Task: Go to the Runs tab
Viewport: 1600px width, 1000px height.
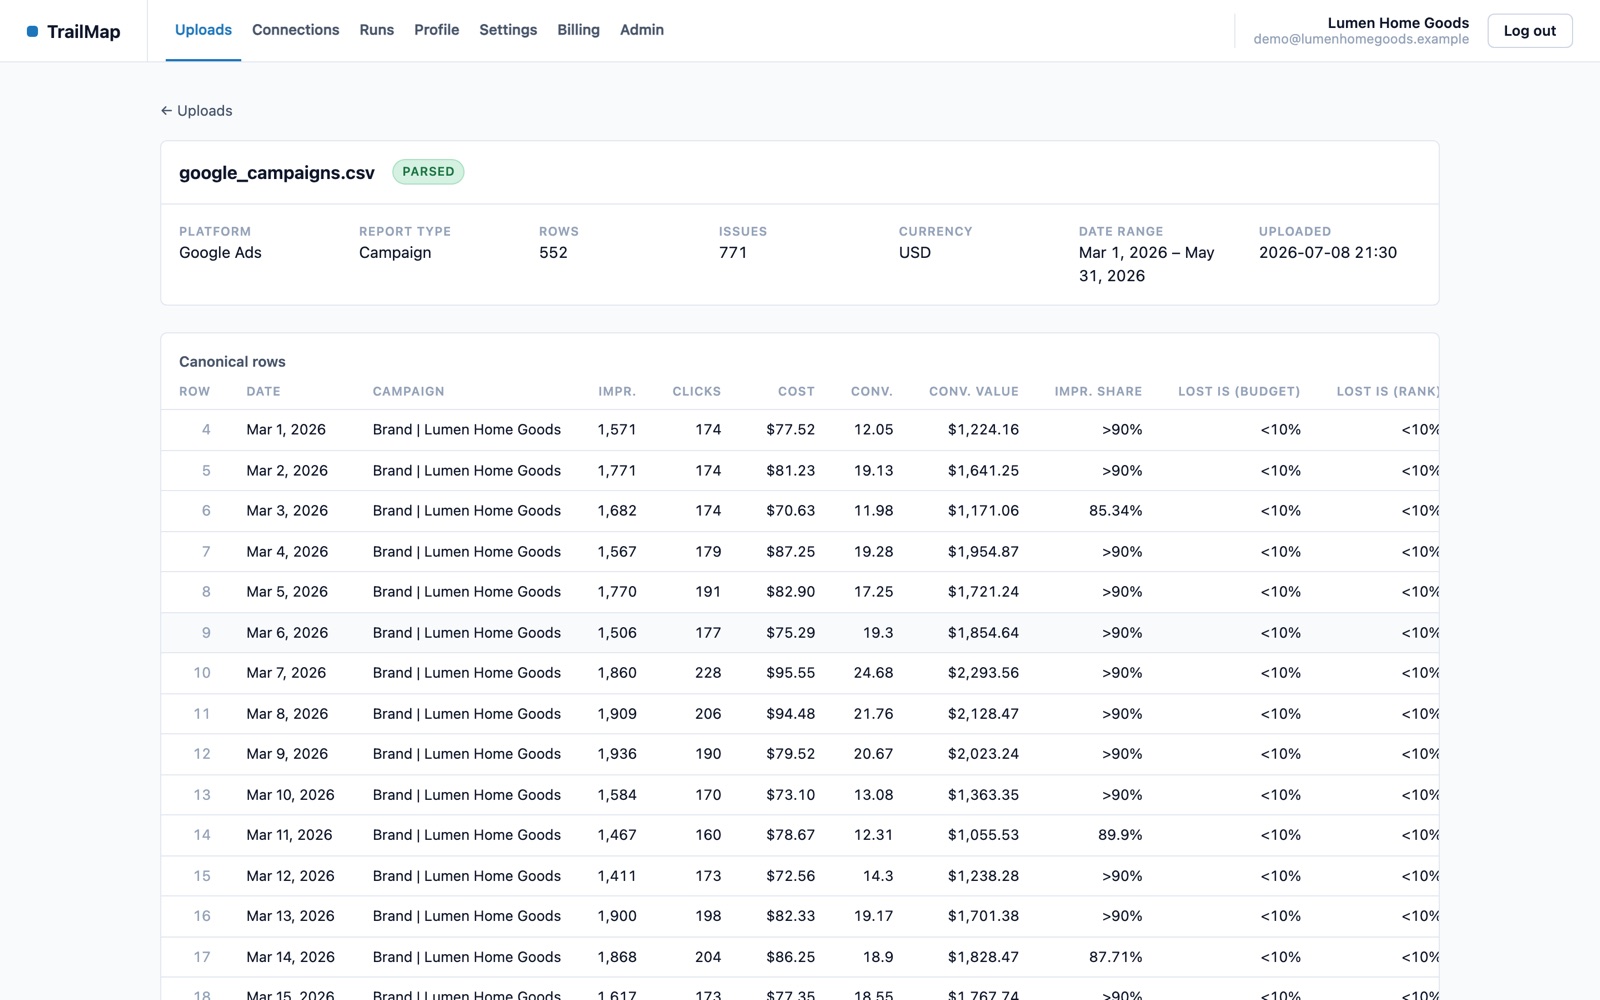Action: tap(377, 30)
